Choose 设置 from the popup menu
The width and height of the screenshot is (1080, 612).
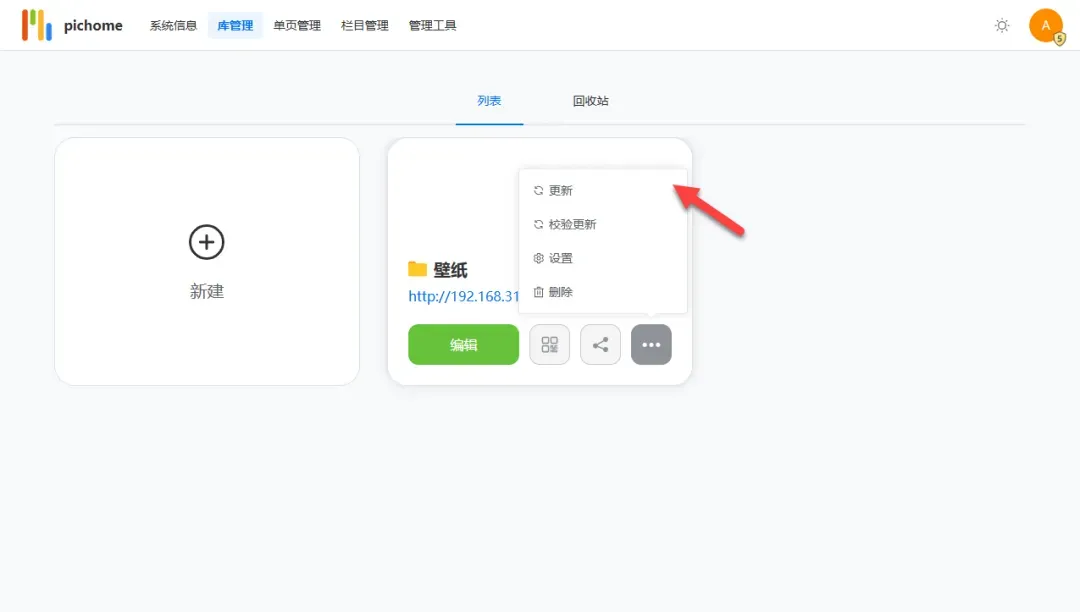pyautogui.click(x=603, y=257)
